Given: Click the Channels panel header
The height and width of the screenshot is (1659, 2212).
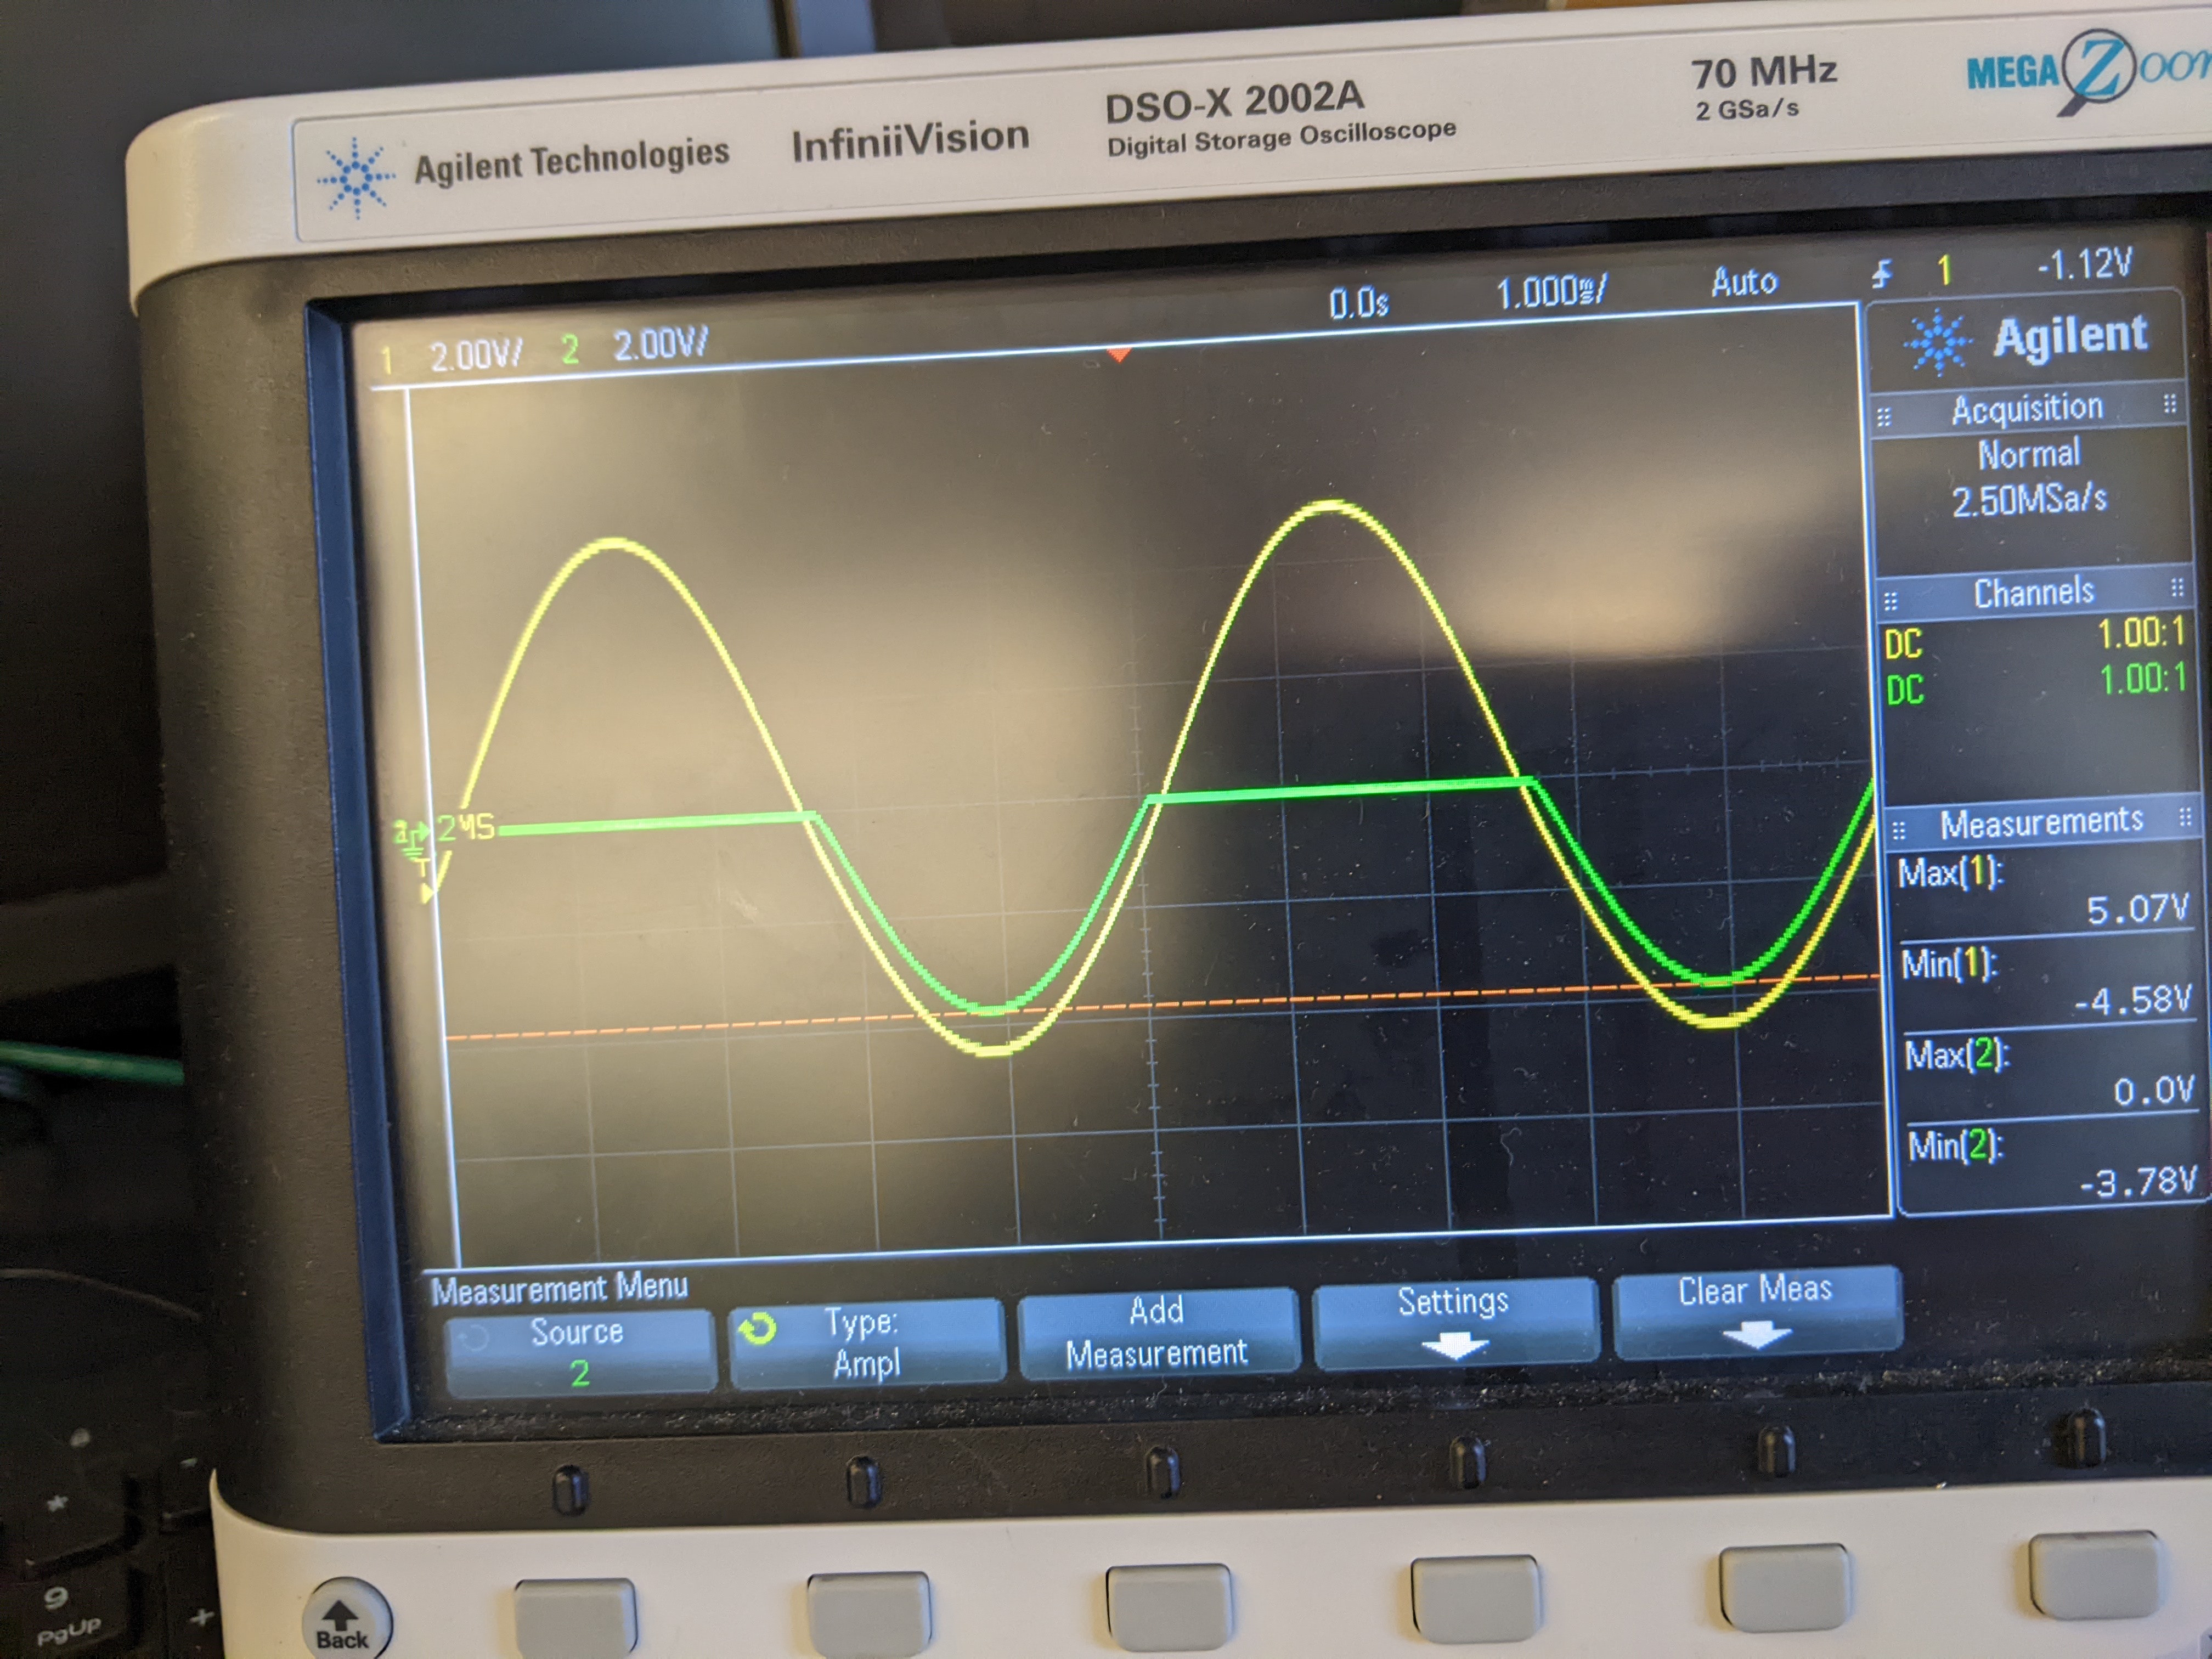Looking at the screenshot, I should pos(2033,593).
